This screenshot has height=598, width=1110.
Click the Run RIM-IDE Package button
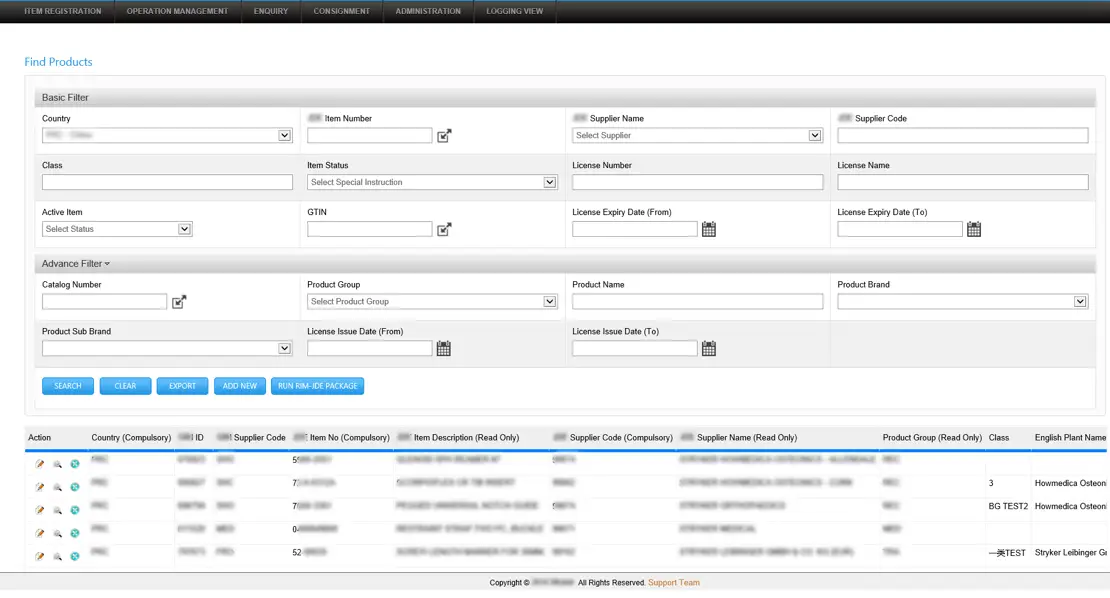(x=317, y=386)
